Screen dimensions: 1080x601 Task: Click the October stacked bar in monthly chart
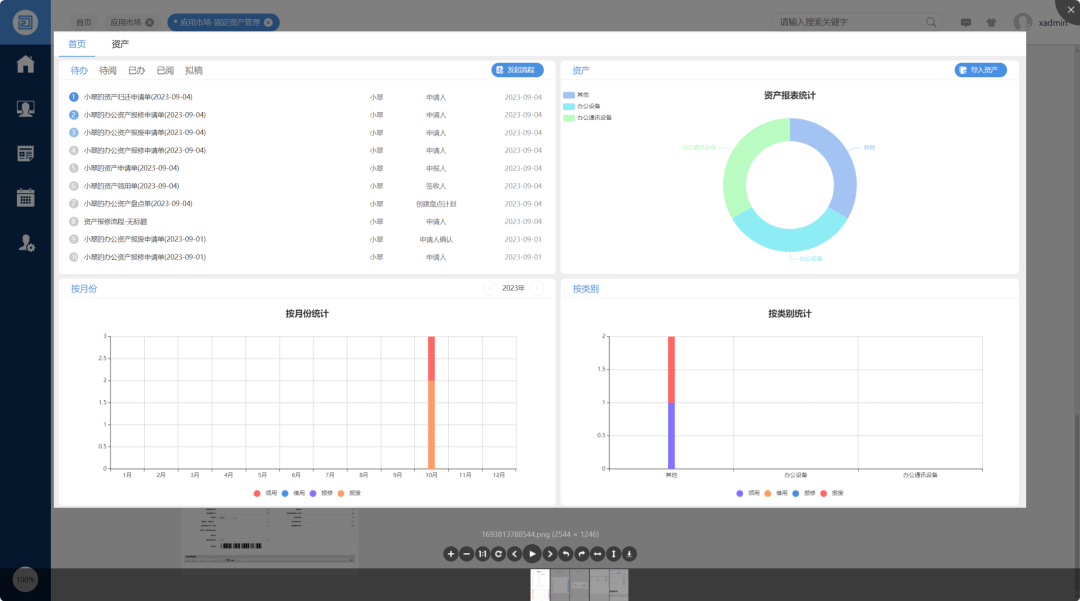tap(431, 402)
